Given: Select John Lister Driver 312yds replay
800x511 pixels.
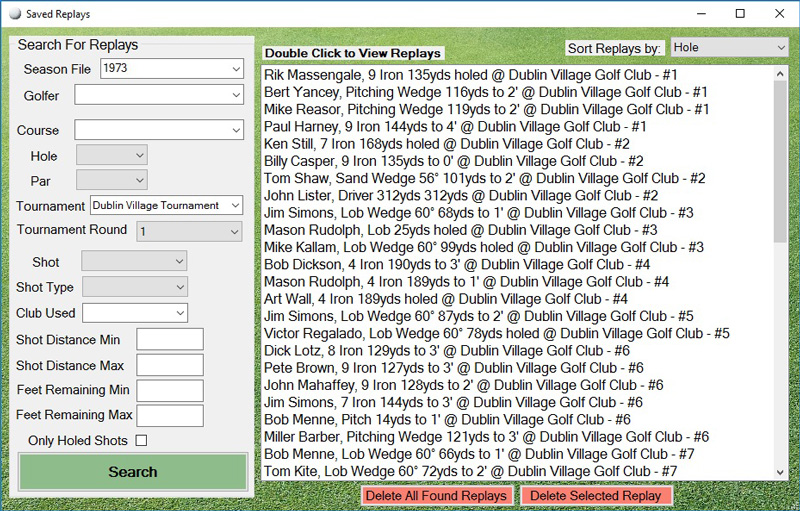Looking at the screenshot, I should pos(461,196).
